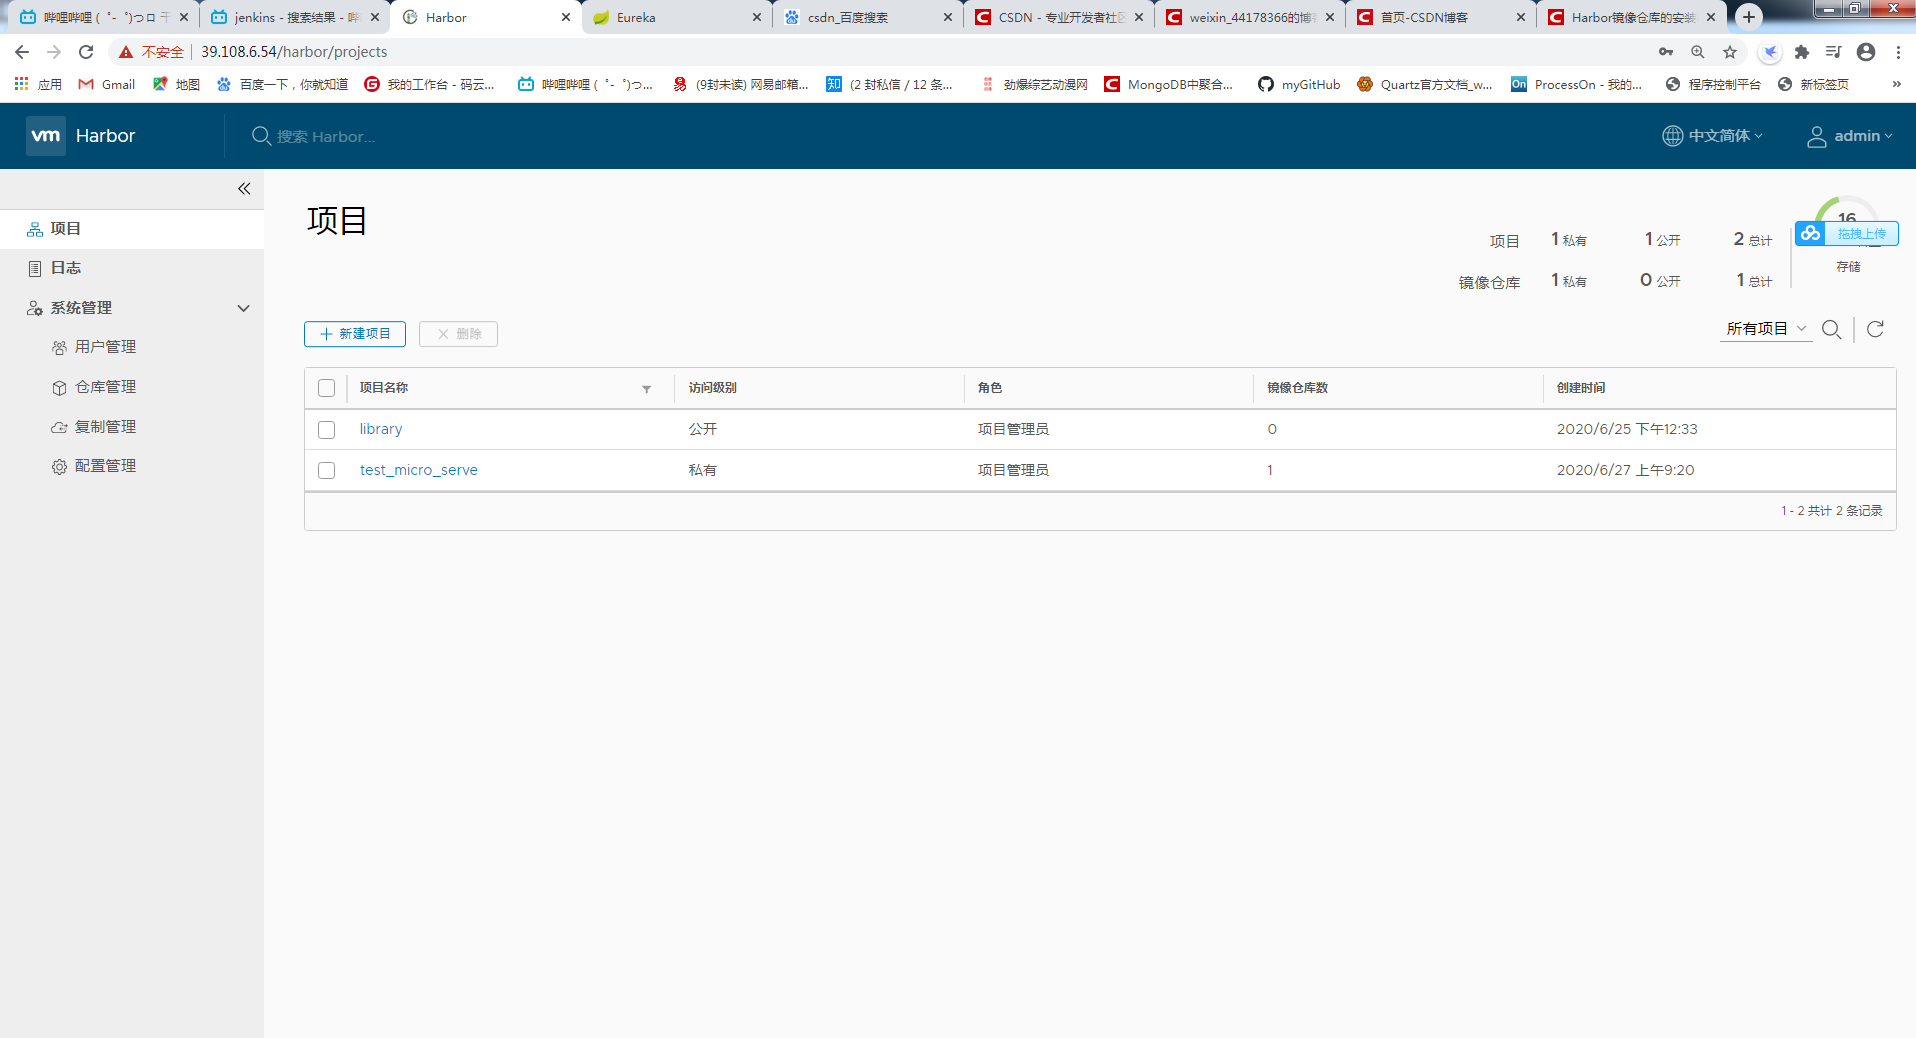Open 复制管理 replication management page

pos(104,425)
